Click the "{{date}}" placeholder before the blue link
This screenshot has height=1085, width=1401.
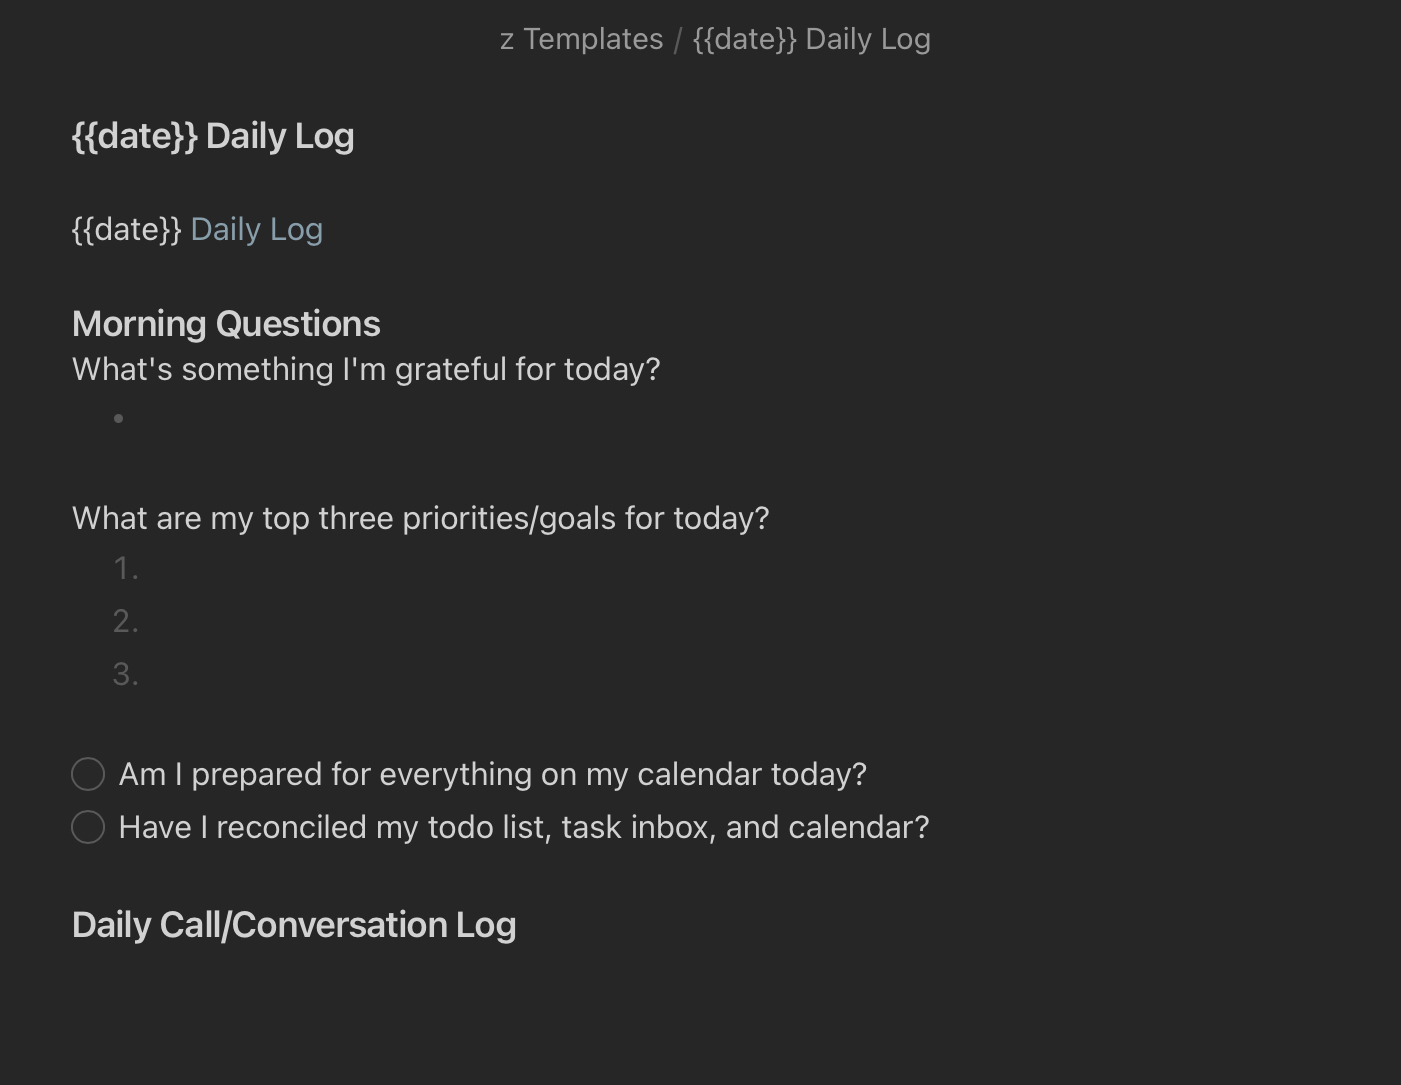coord(127,229)
